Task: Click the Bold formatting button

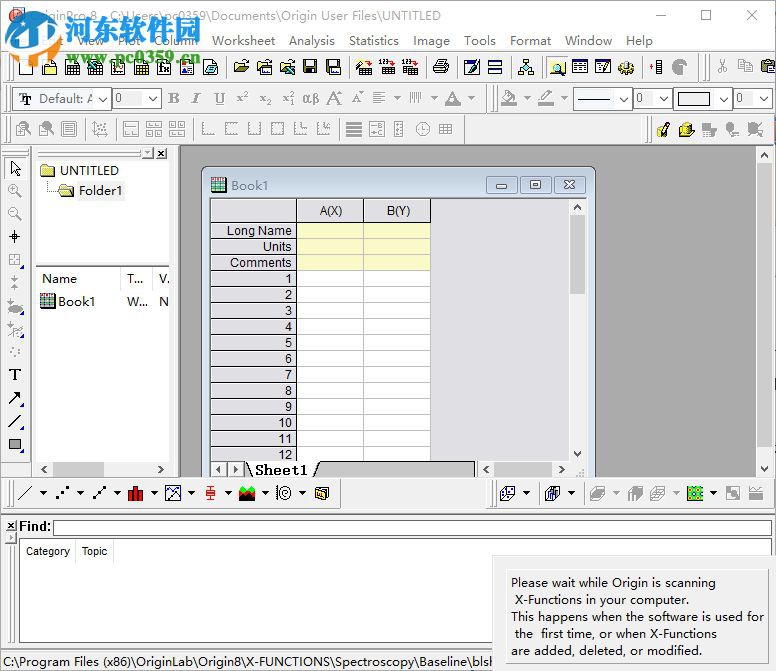Action: point(173,98)
